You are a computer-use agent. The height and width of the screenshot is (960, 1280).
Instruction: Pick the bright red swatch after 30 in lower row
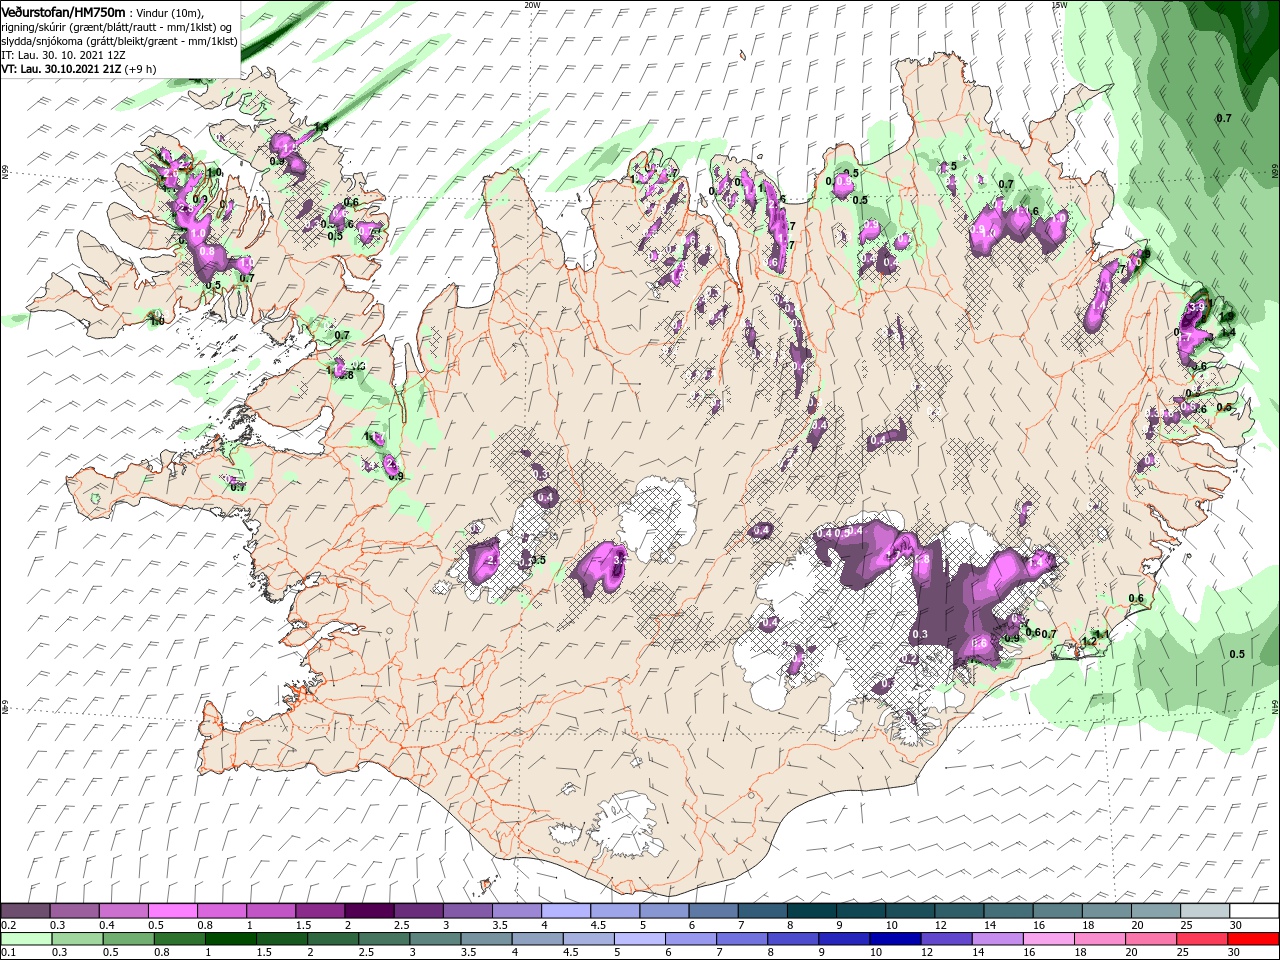coord(1253,939)
